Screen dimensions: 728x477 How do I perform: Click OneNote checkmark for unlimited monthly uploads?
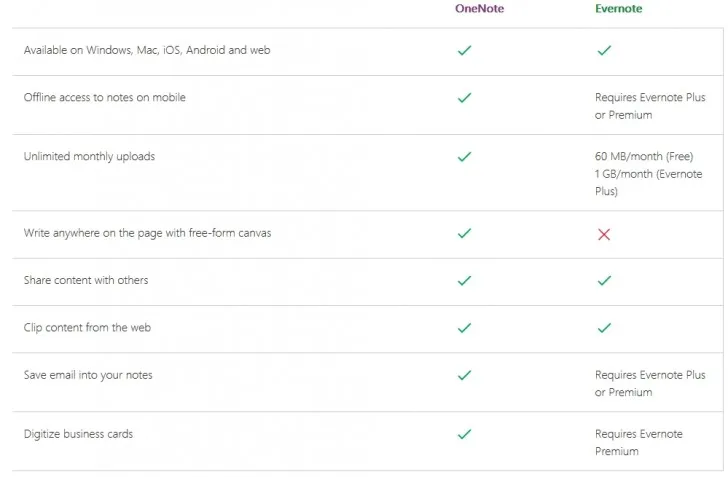[x=464, y=157]
